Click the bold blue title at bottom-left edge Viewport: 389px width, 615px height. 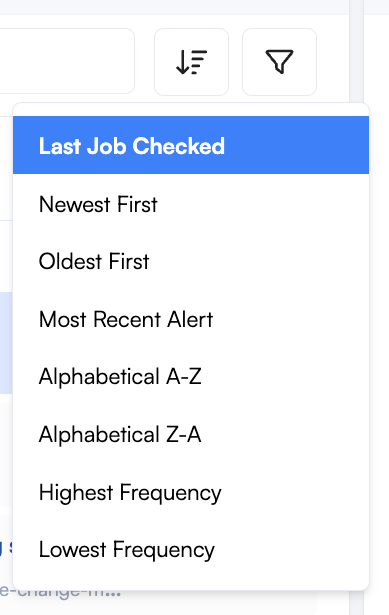(x=6, y=546)
